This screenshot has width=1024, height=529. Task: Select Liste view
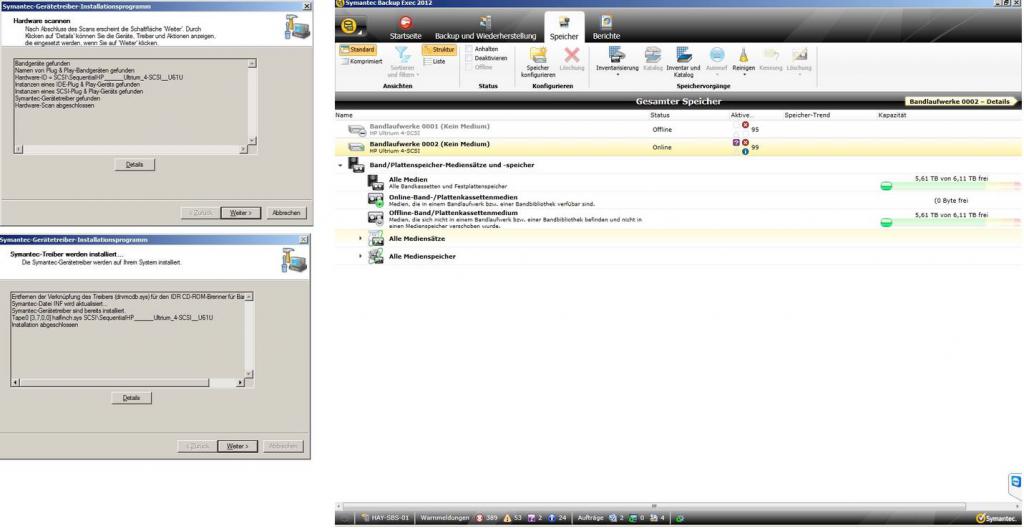point(434,61)
